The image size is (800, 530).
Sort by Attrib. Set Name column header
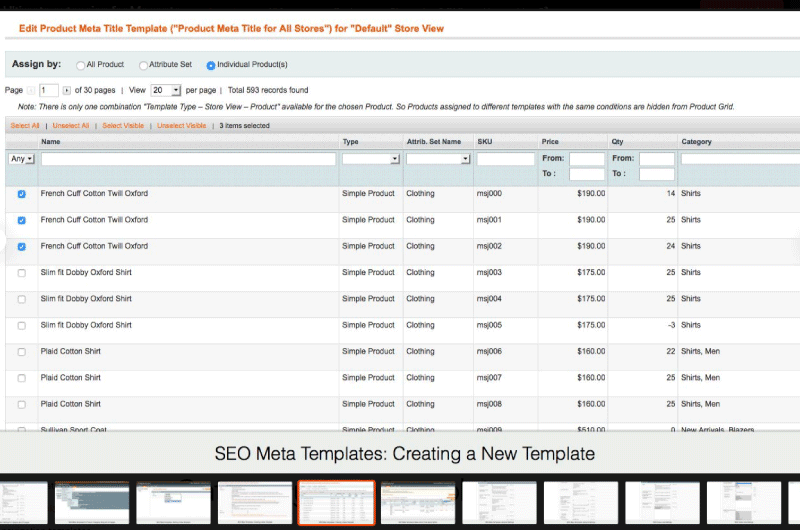434,142
